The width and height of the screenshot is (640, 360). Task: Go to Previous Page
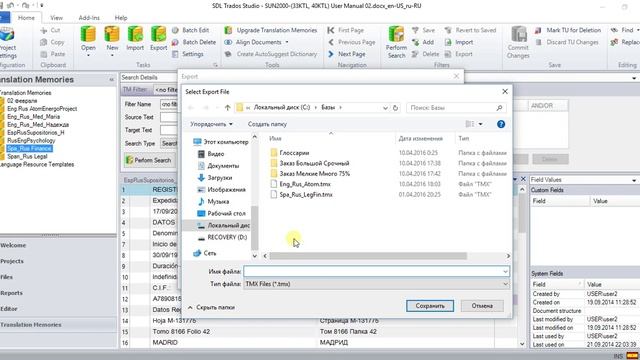[351, 42]
